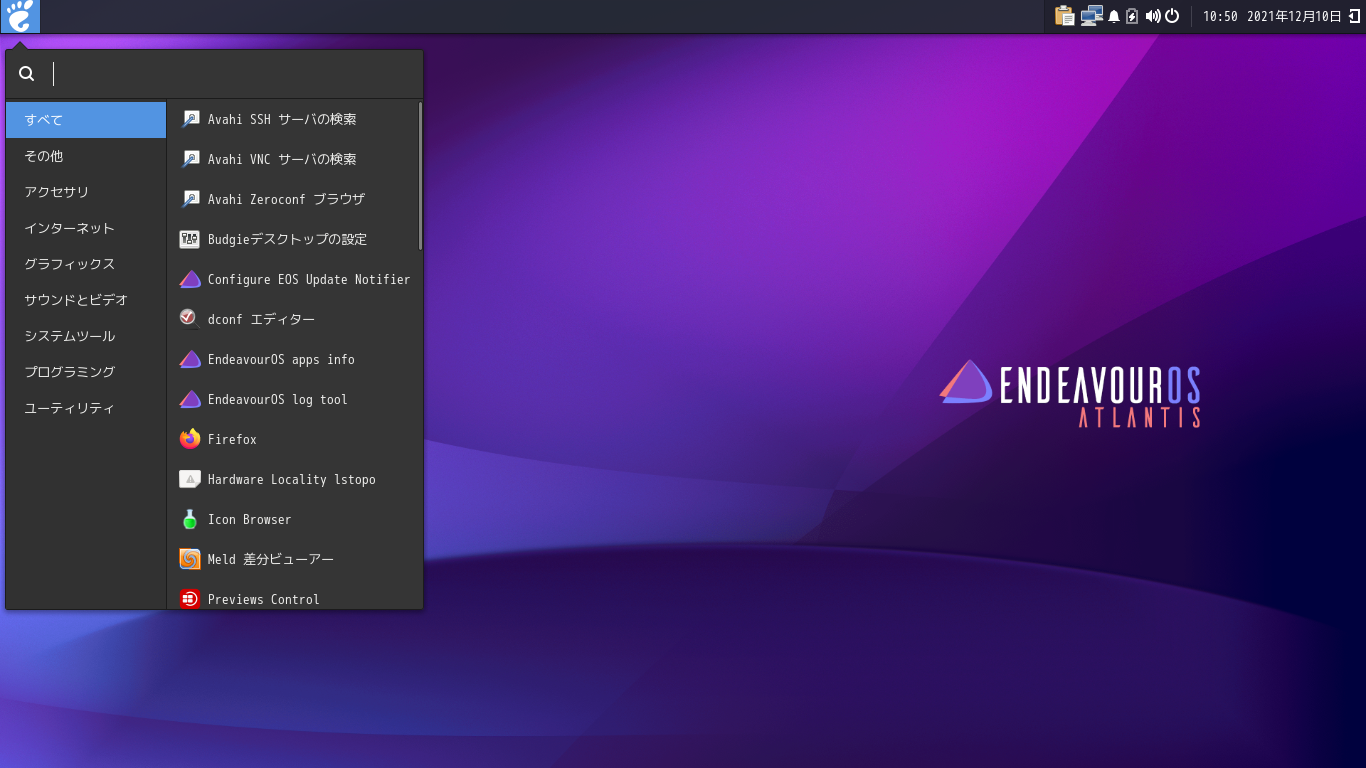Open the サウンドとビデオ category

(x=86, y=300)
